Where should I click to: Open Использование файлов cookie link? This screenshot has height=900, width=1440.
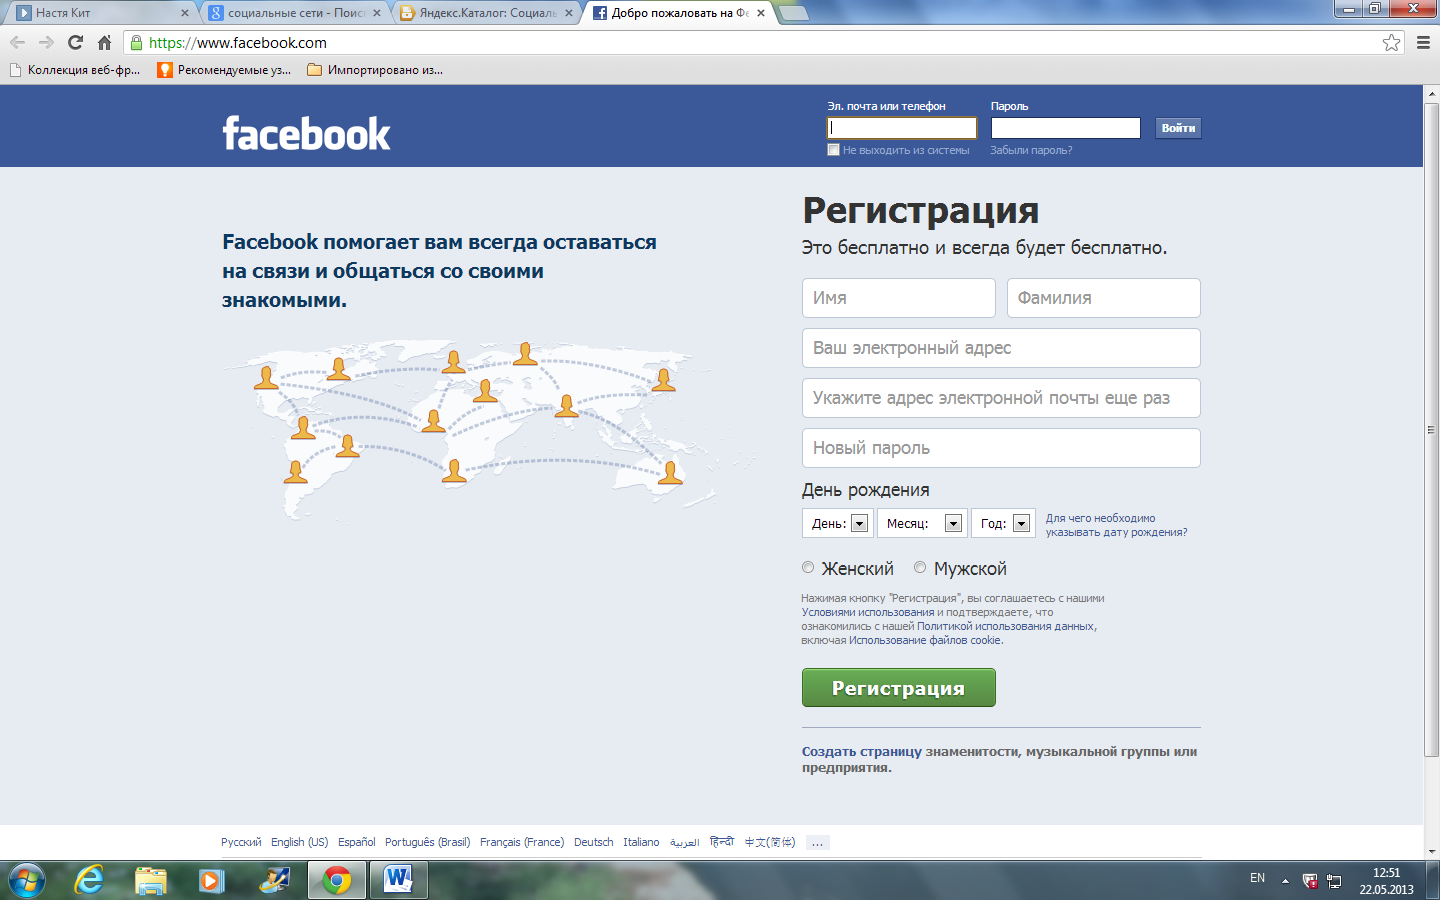(x=925, y=640)
